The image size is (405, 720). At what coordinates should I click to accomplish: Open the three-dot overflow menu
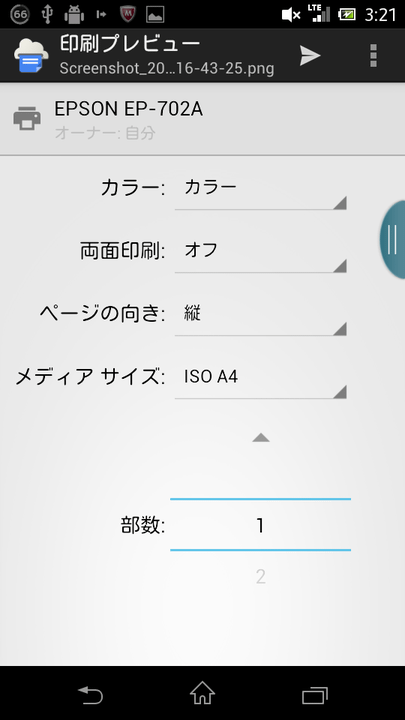373,56
